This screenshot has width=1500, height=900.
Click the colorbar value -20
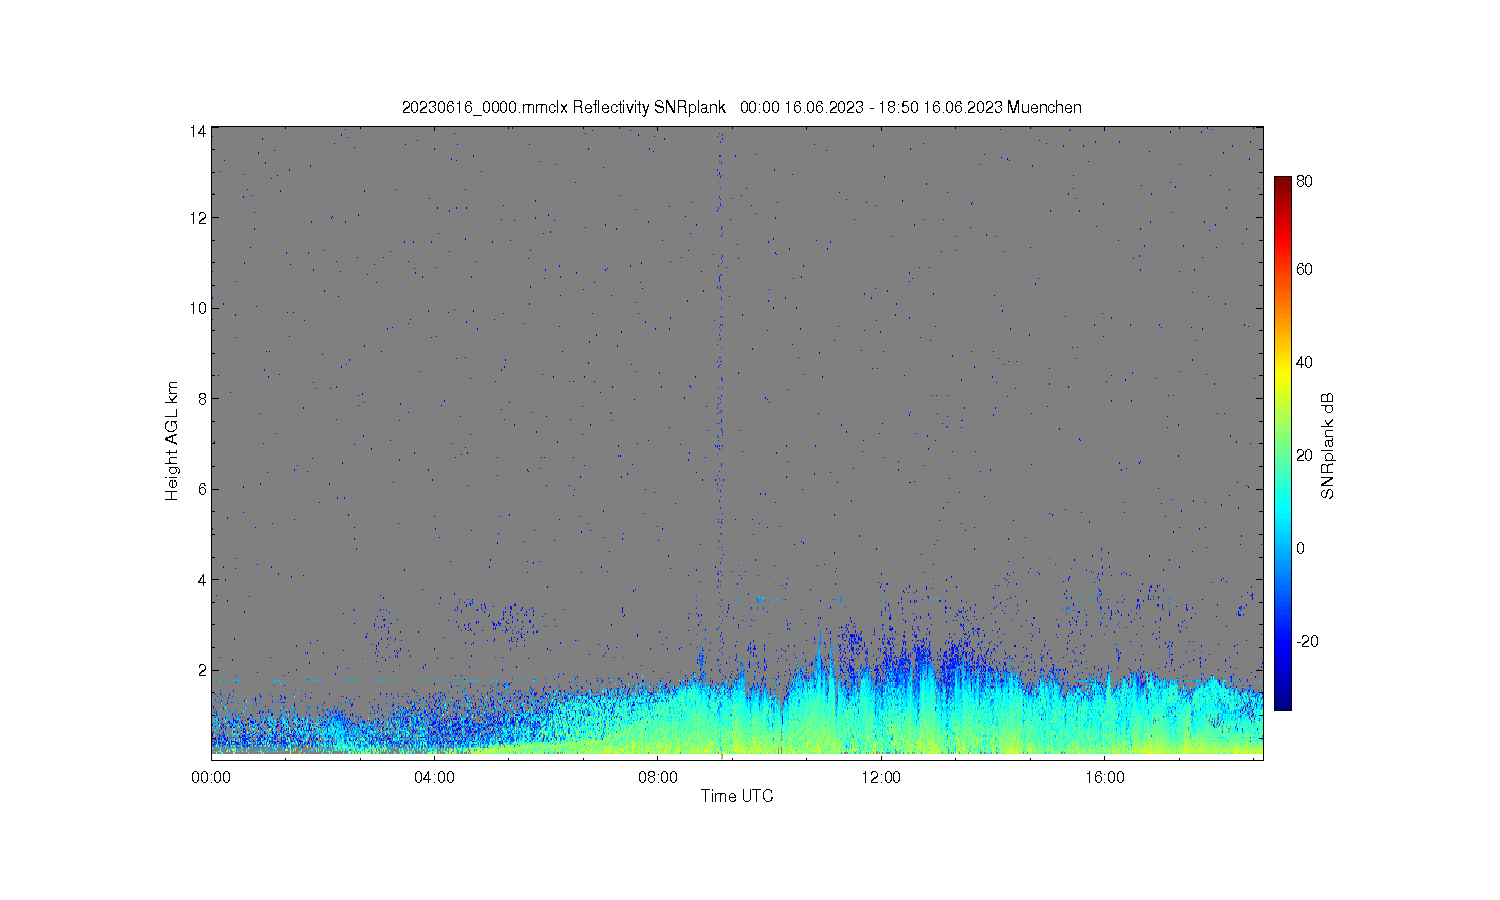pyautogui.click(x=1307, y=641)
